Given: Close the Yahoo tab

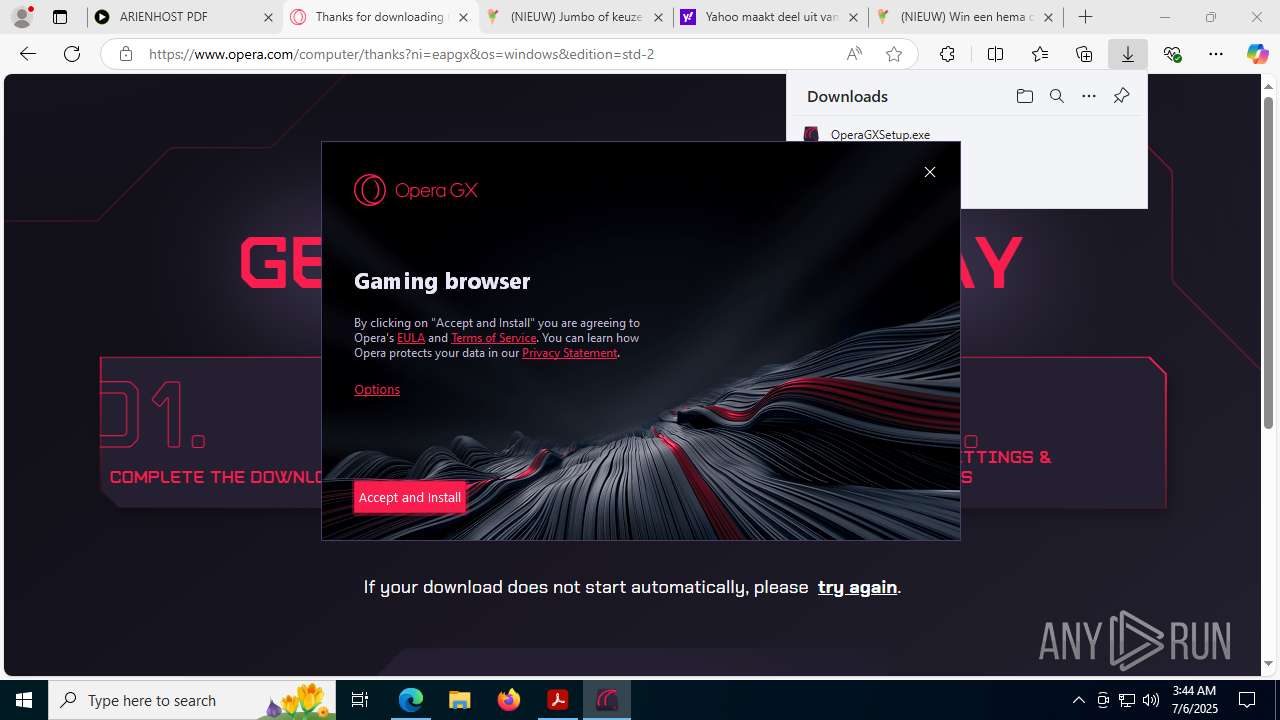Looking at the screenshot, I should pyautogui.click(x=853, y=17).
